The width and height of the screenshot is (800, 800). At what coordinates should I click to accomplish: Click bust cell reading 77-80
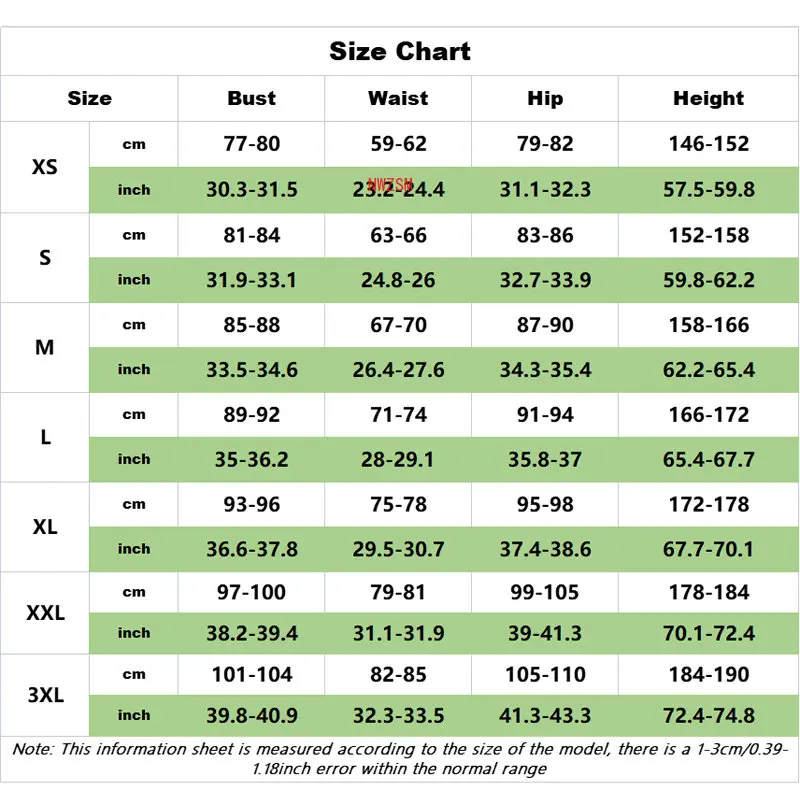pos(251,144)
